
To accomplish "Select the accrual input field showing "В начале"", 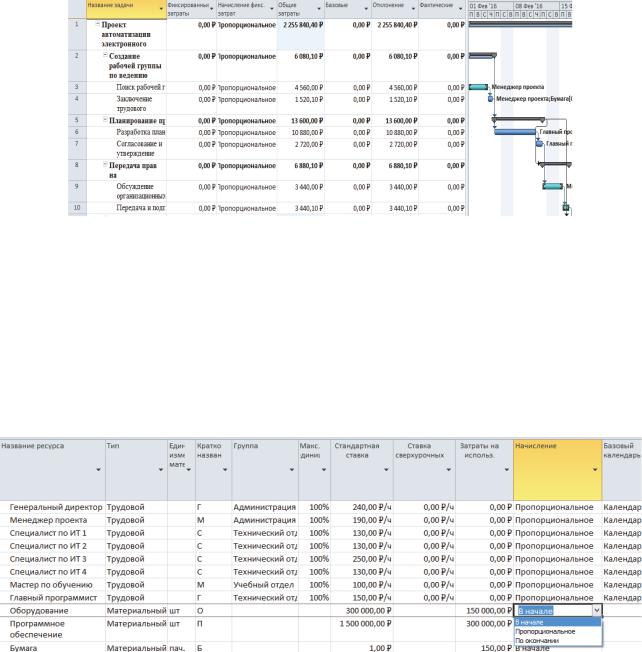I will click(553, 610).
